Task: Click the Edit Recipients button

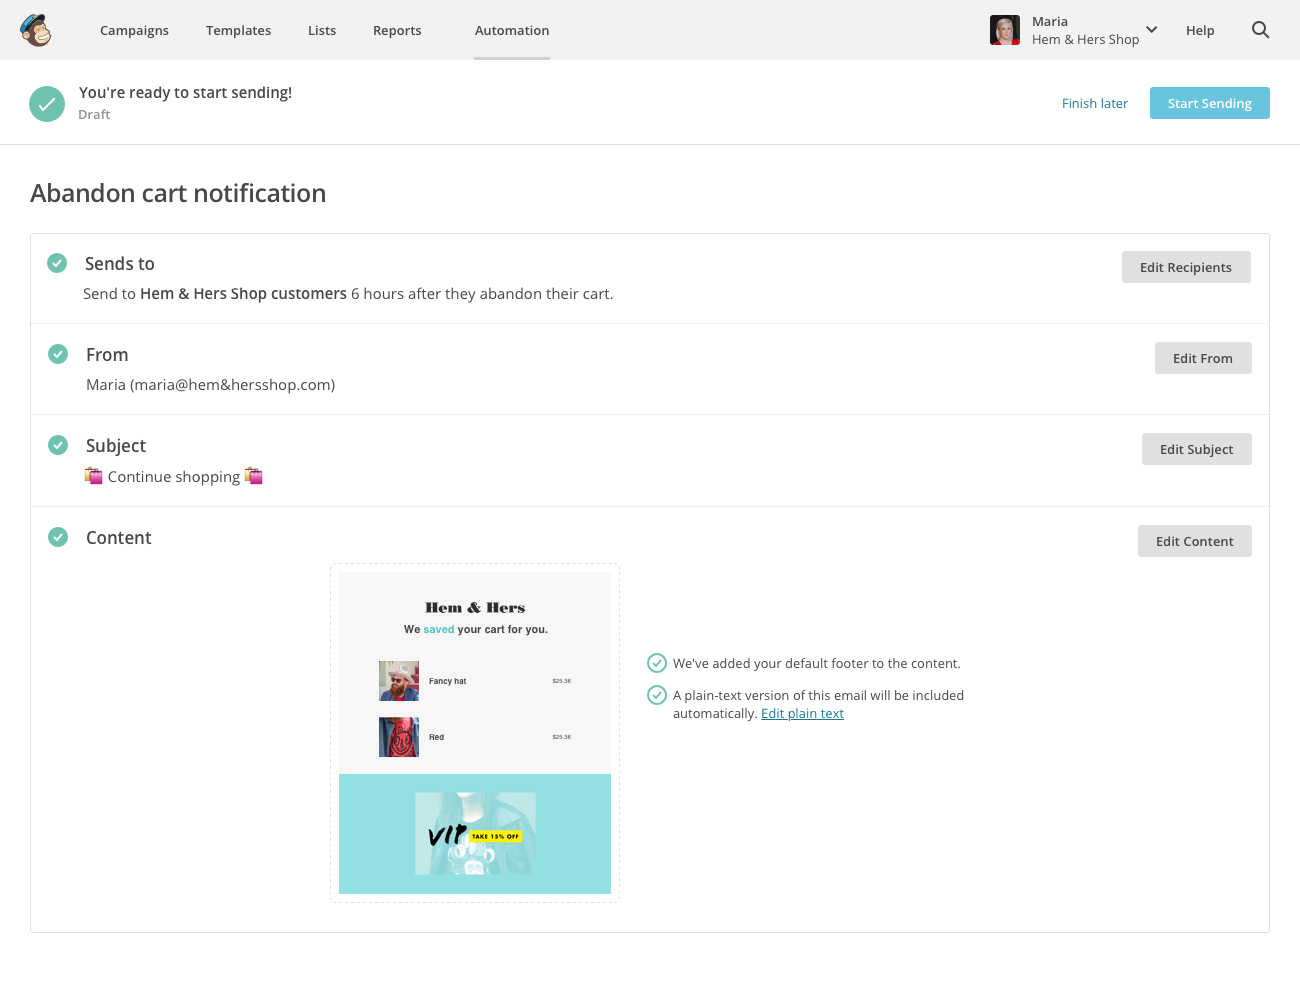Action: (x=1186, y=267)
